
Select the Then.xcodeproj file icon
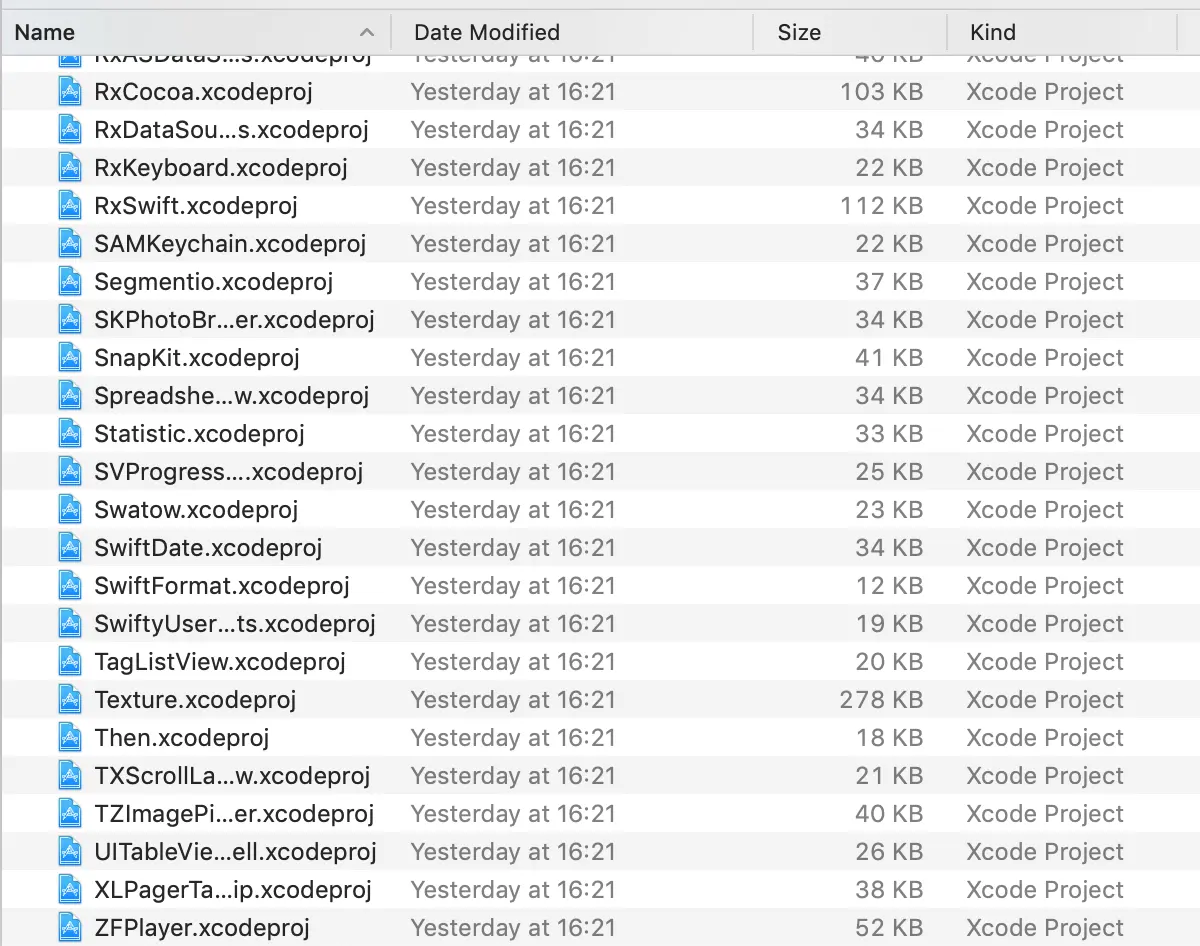pyautogui.click(x=70, y=738)
